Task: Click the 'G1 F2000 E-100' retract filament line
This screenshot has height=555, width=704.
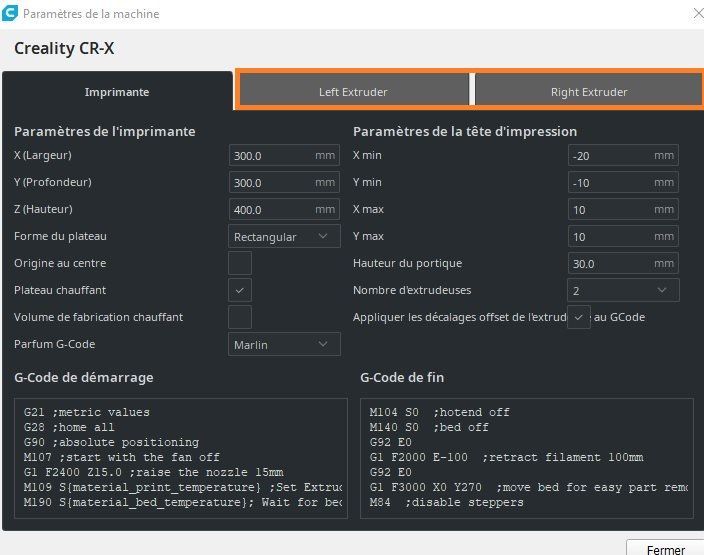Action: [x=506, y=457]
